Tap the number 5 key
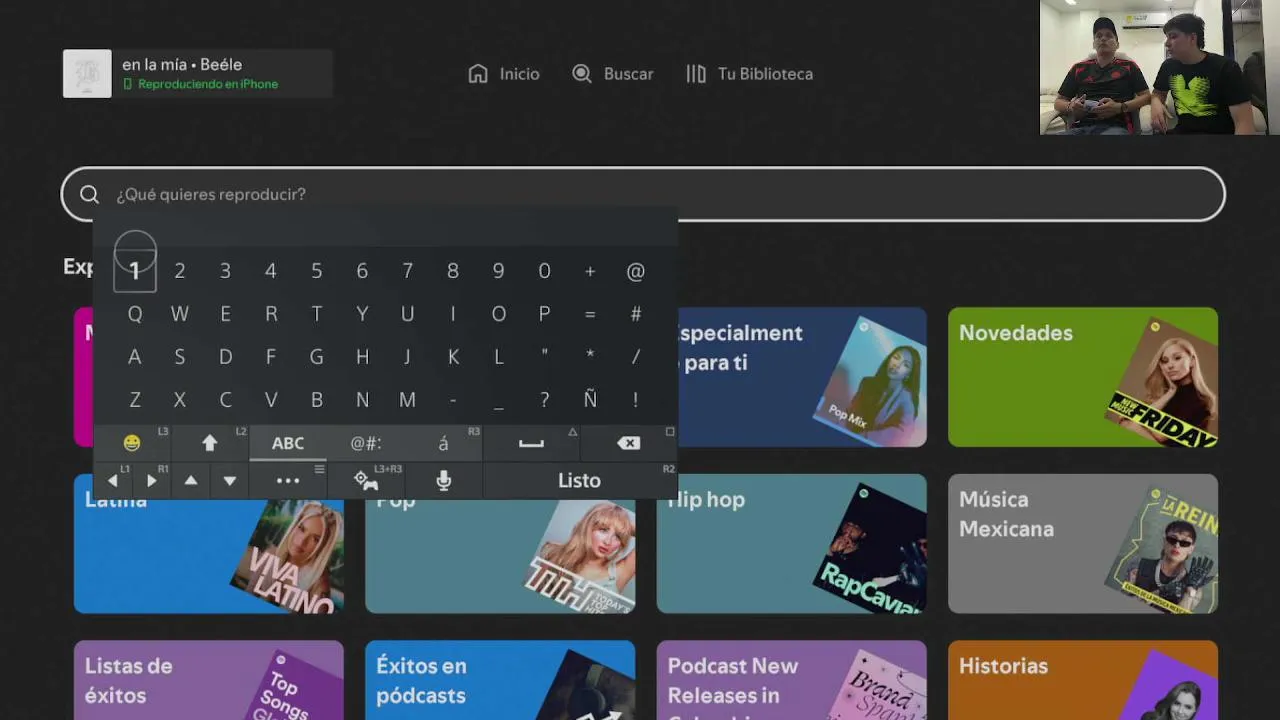 [x=316, y=271]
